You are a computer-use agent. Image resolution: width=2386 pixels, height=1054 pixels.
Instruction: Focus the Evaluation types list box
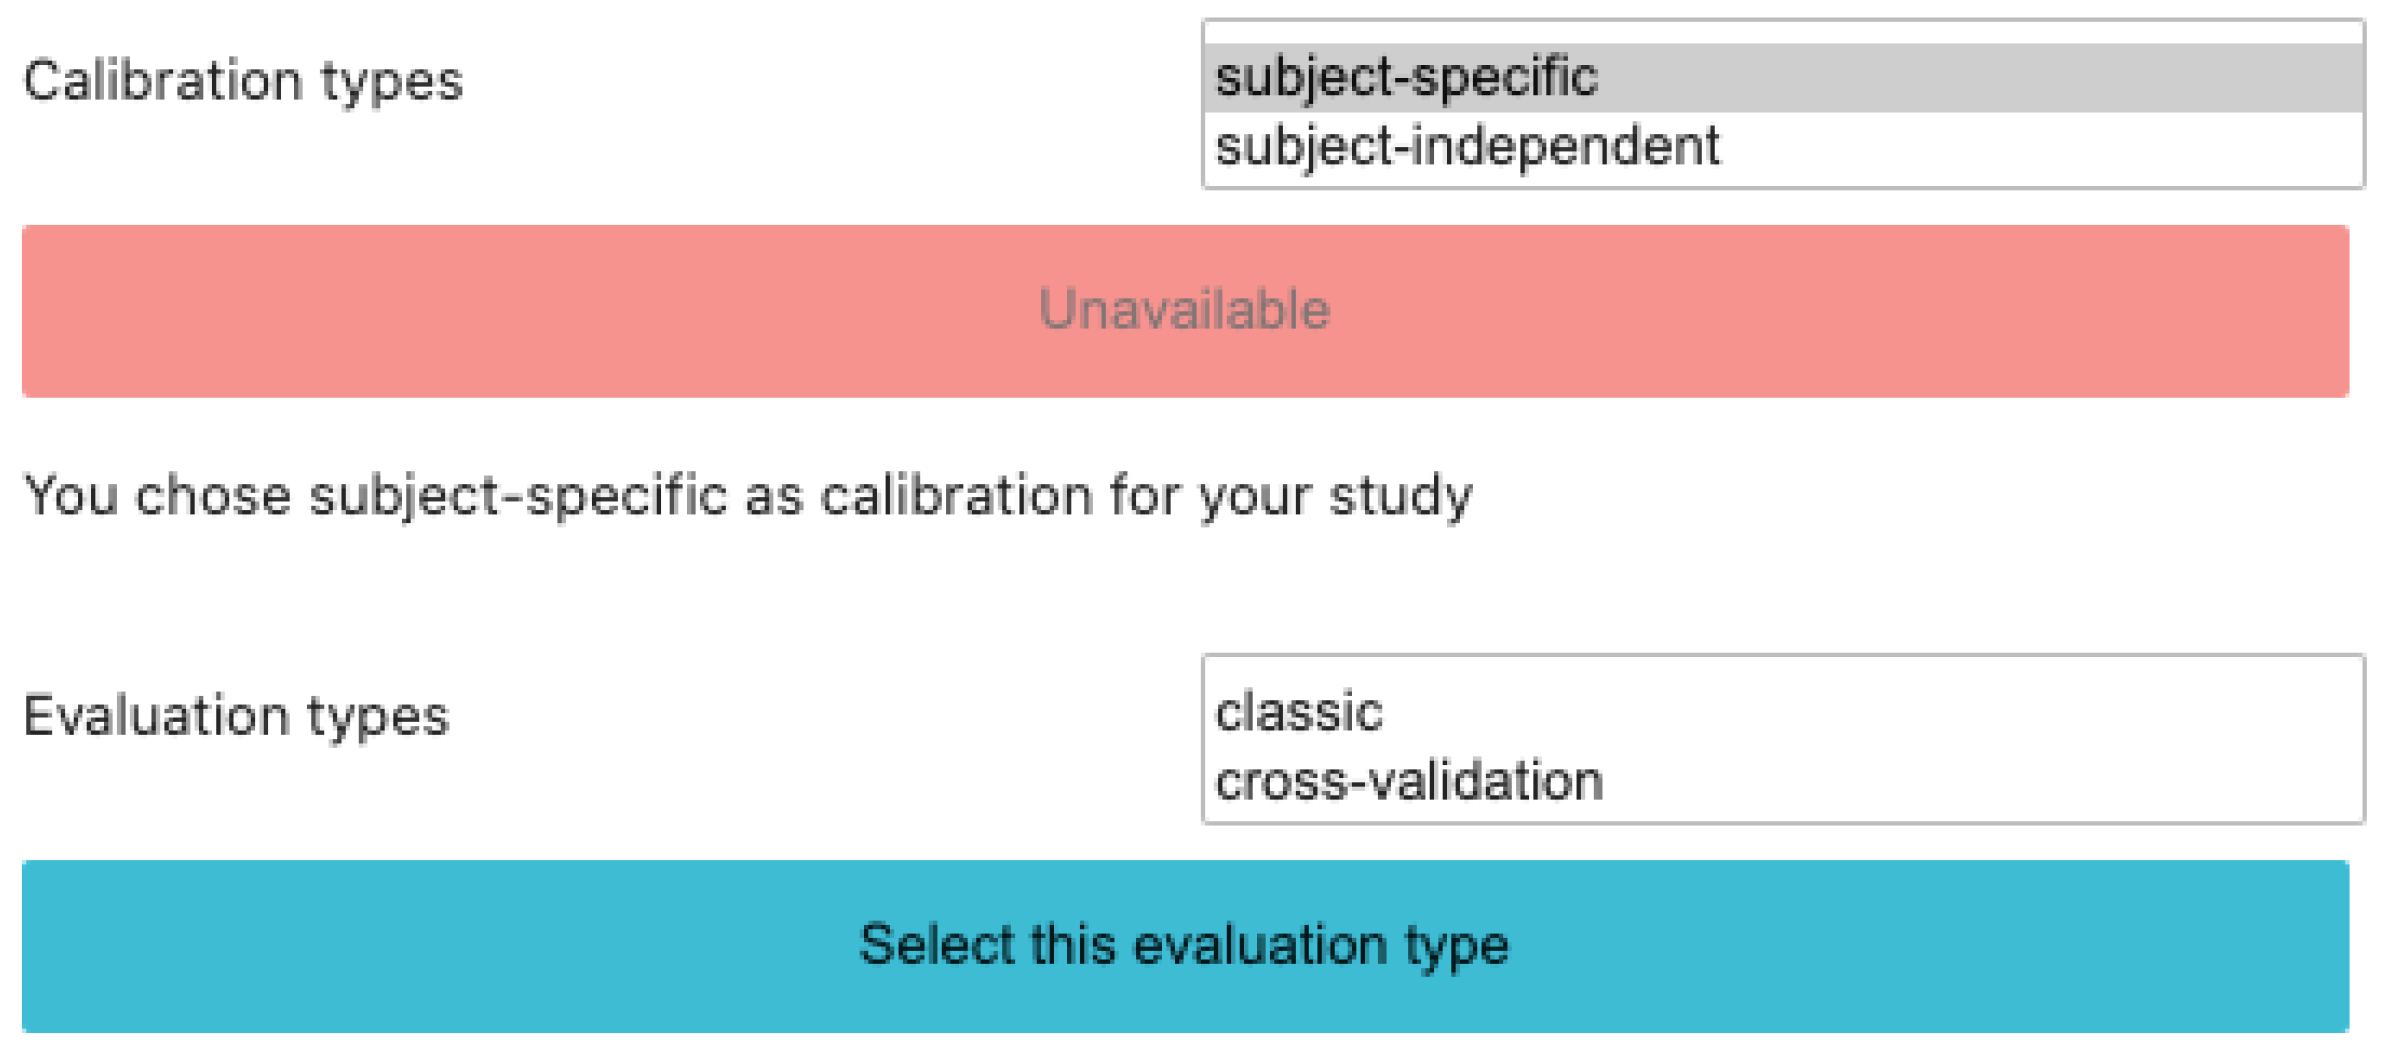(x=1782, y=740)
